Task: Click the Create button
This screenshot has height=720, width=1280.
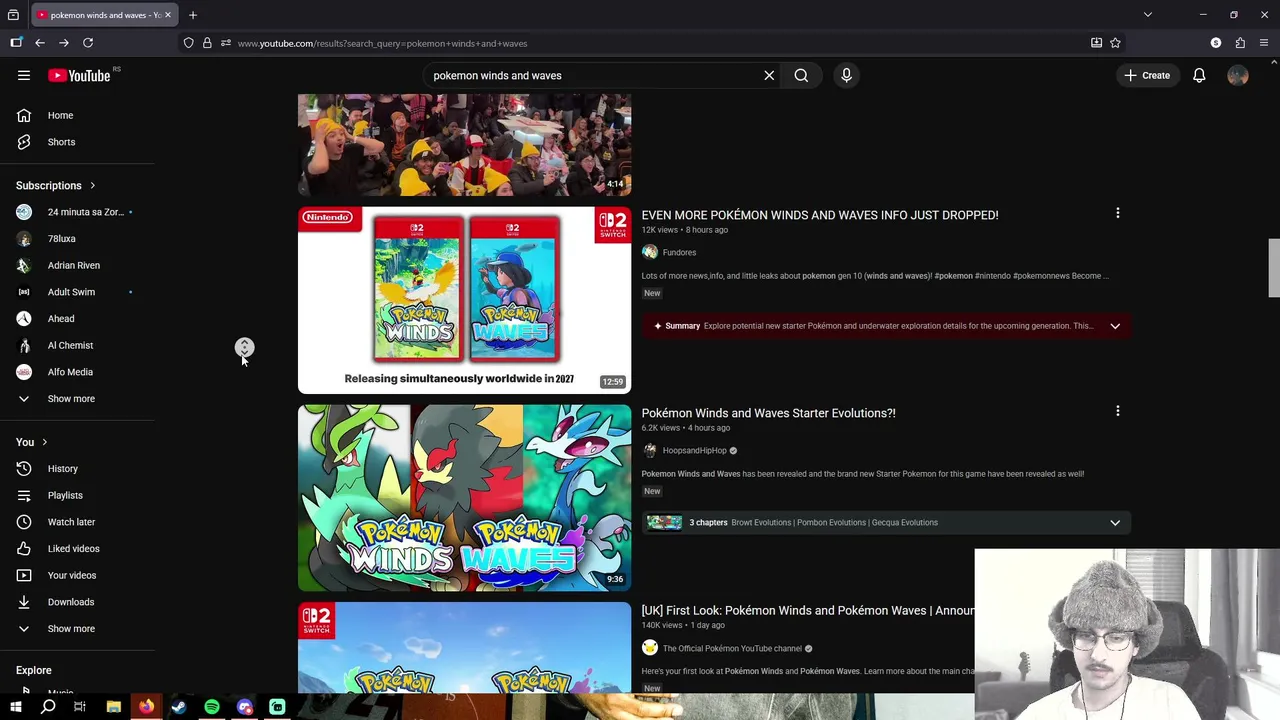Action: 1147,75
